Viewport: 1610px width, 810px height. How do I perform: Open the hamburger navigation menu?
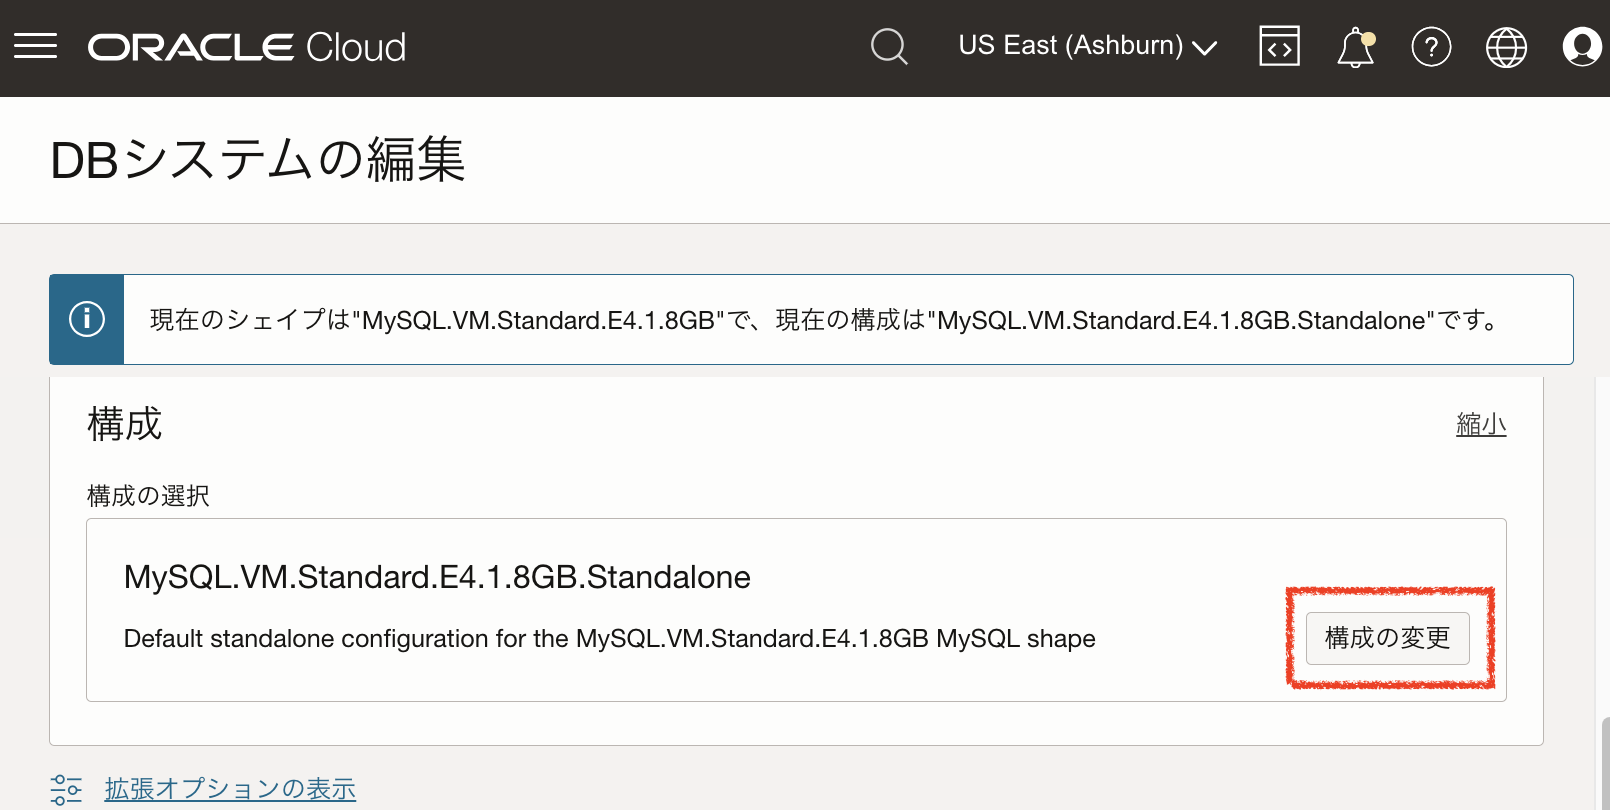point(35,47)
